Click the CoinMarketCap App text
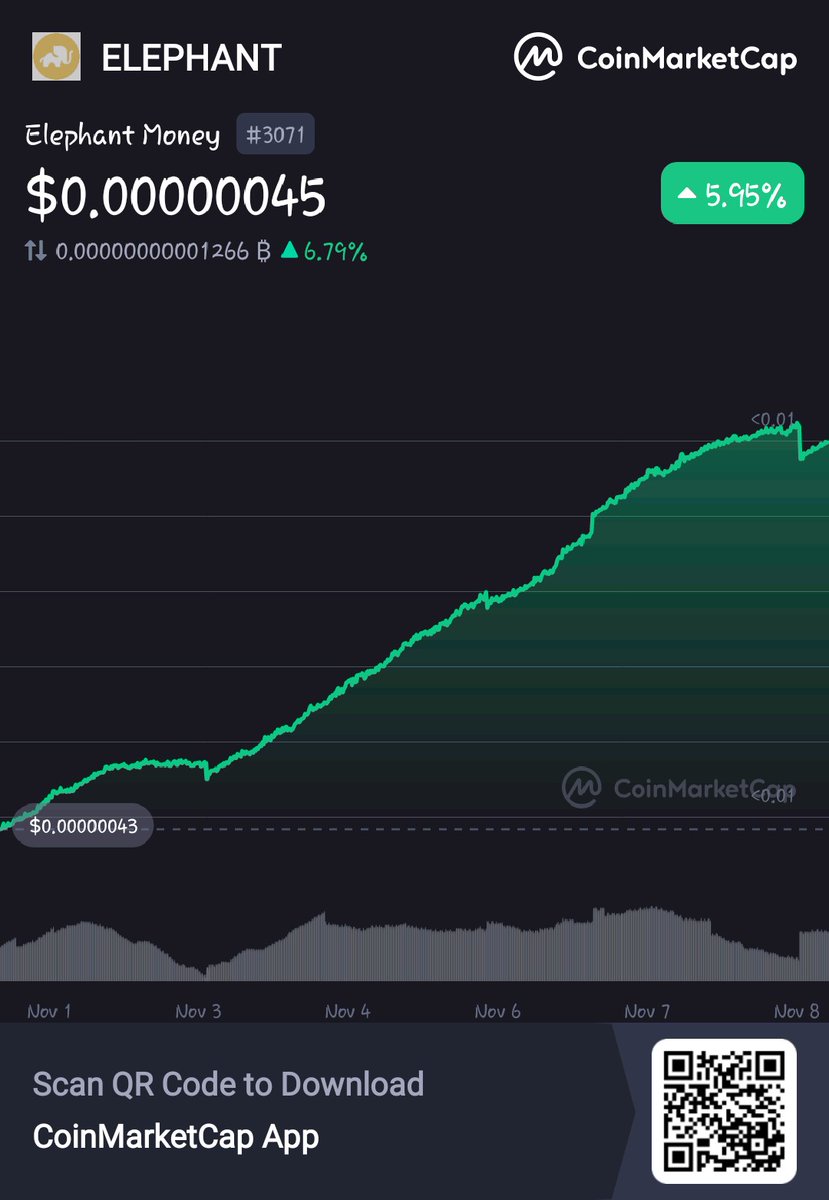This screenshot has height=1200, width=829. (x=176, y=1137)
